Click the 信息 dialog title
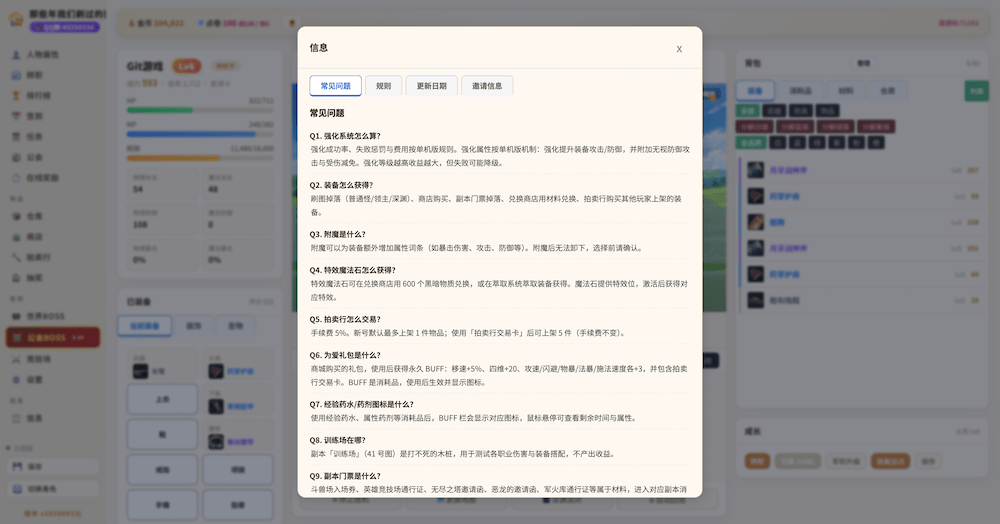The width and height of the screenshot is (1000, 524). [x=319, y=48]
